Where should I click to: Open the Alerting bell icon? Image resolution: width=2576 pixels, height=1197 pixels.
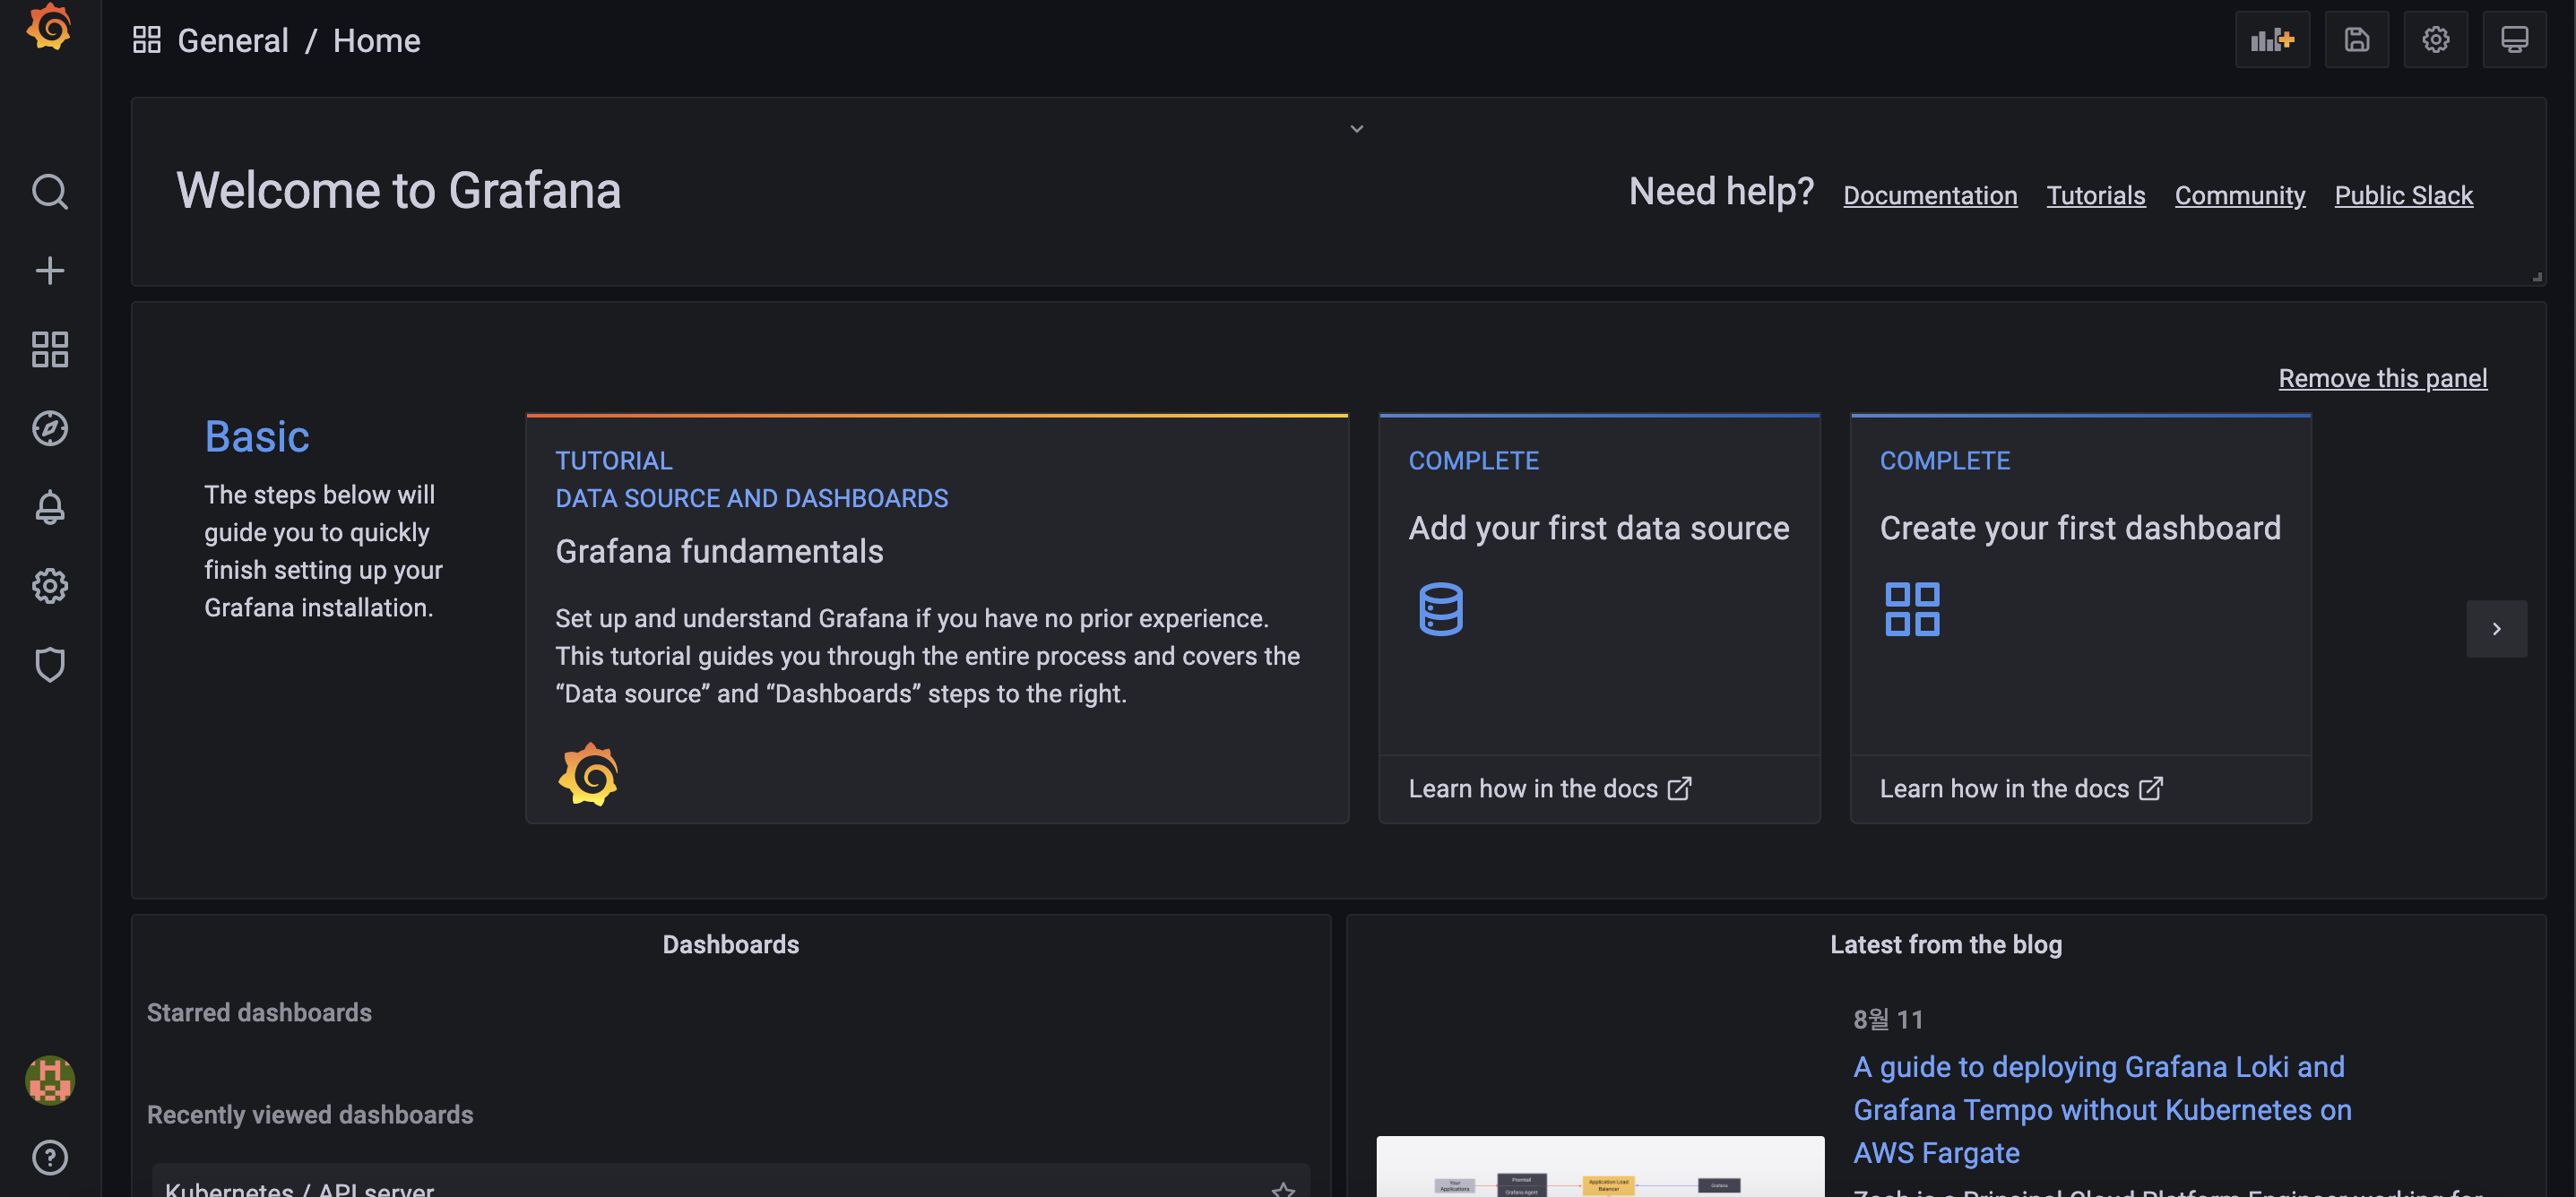pyautogui.click(x=50, y=507)
